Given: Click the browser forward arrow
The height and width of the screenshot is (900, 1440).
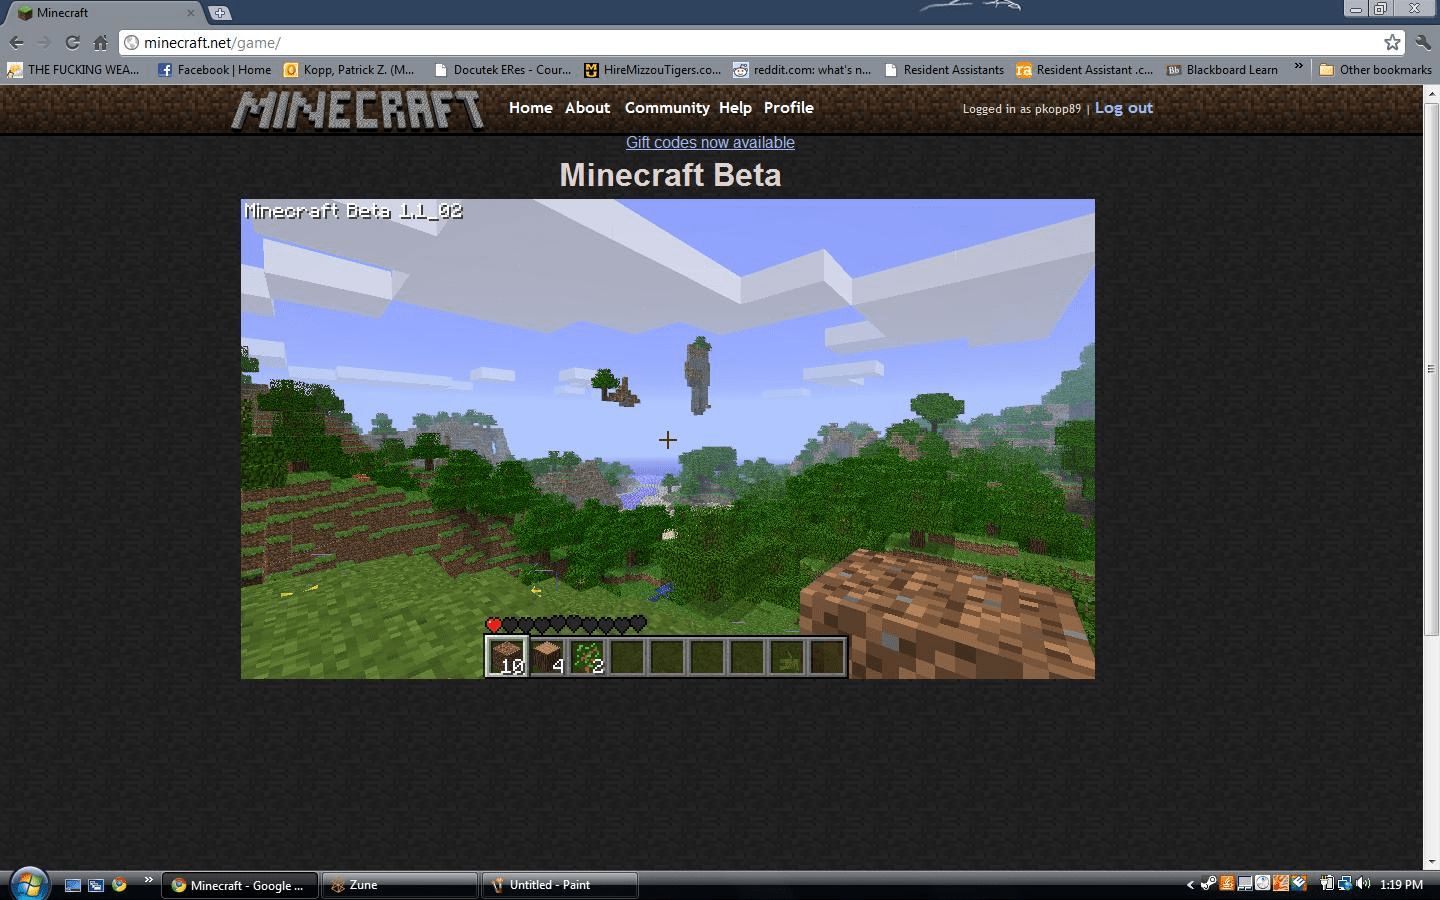Looking at the screenshot, I should (44, 42).
